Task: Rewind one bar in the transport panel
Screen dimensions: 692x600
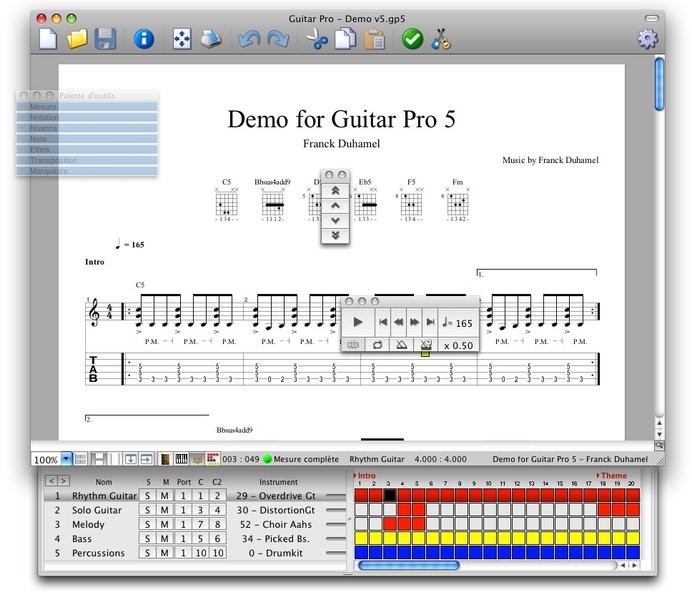Action: 399,322
